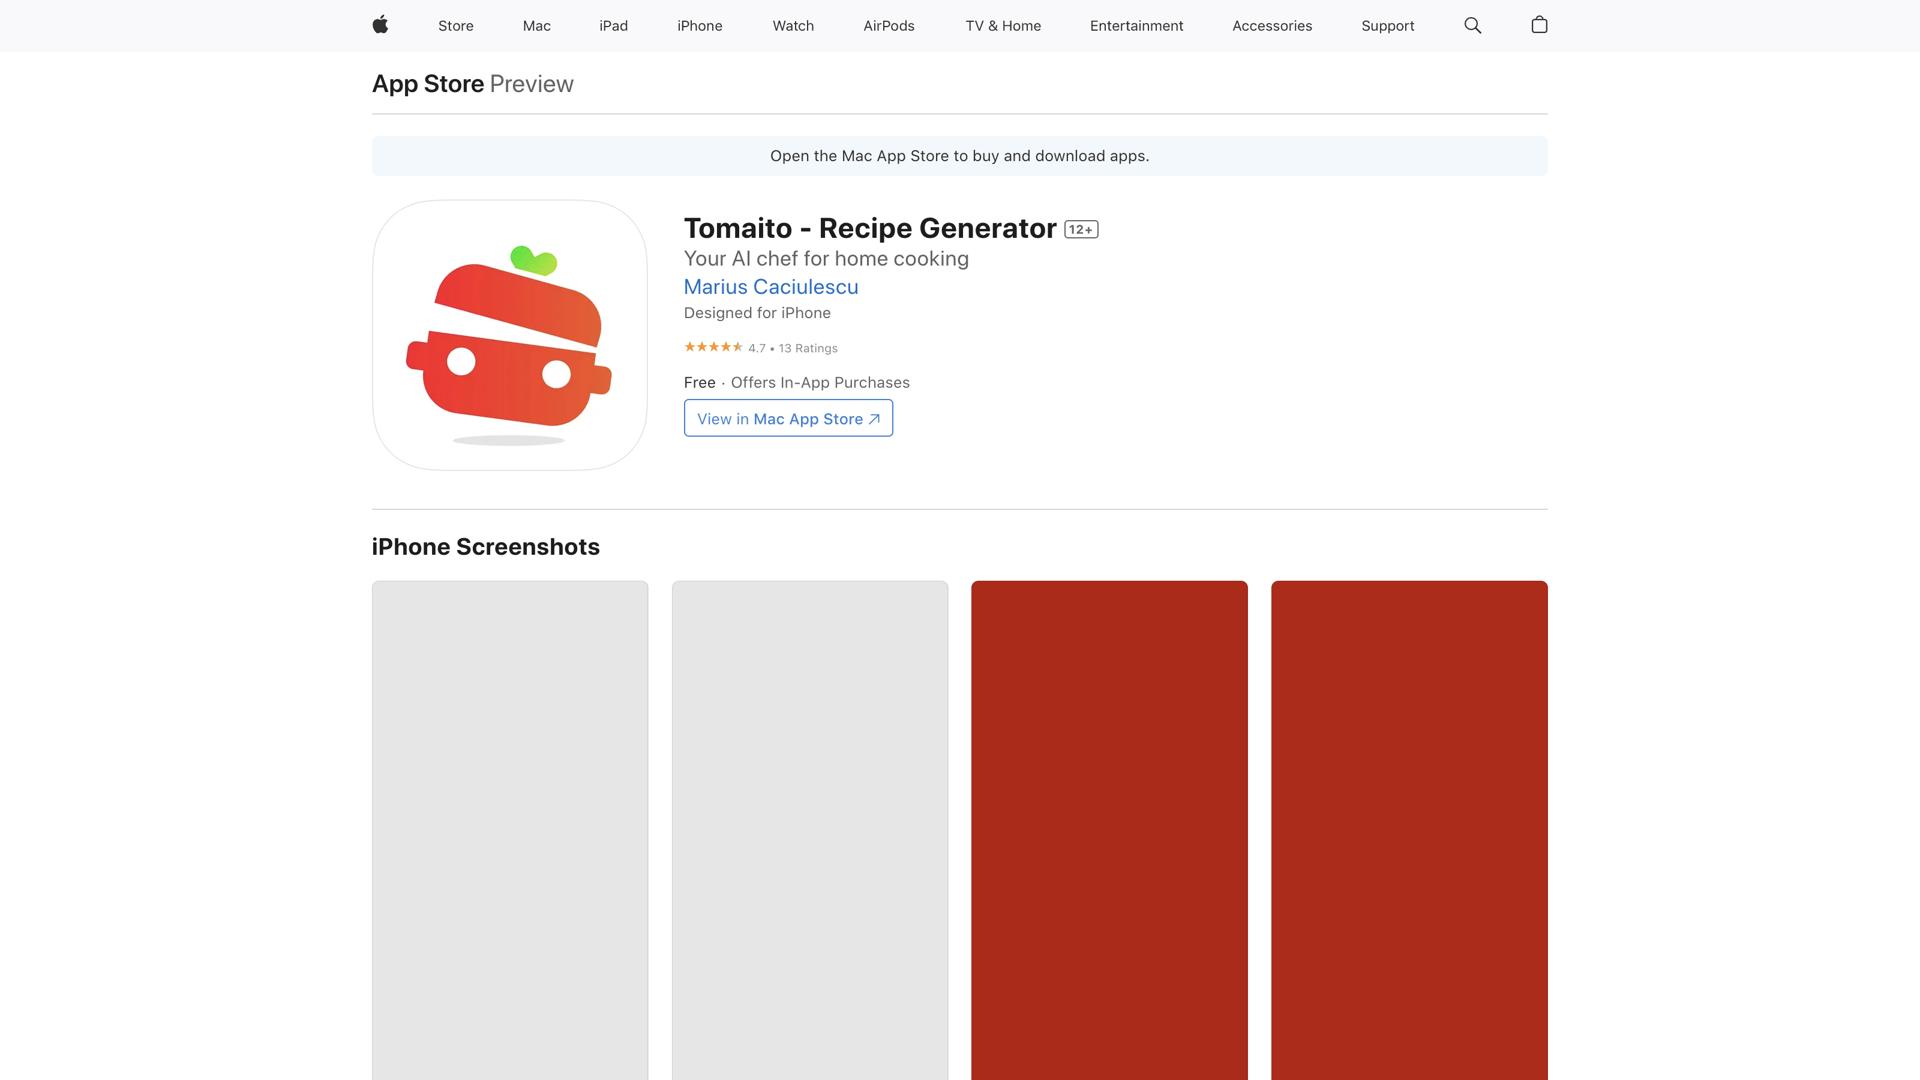This screenshot has height=1080, width=1920.
Task: Open the shopping bag icon
Action: (x=1539, y=25)
